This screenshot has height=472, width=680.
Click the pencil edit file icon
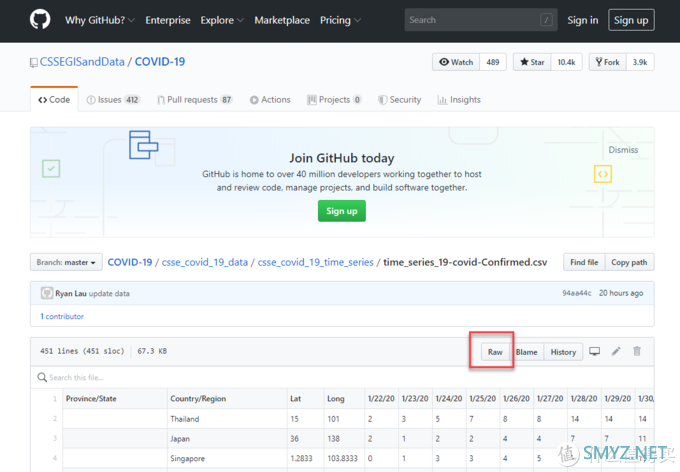point(616,351)
